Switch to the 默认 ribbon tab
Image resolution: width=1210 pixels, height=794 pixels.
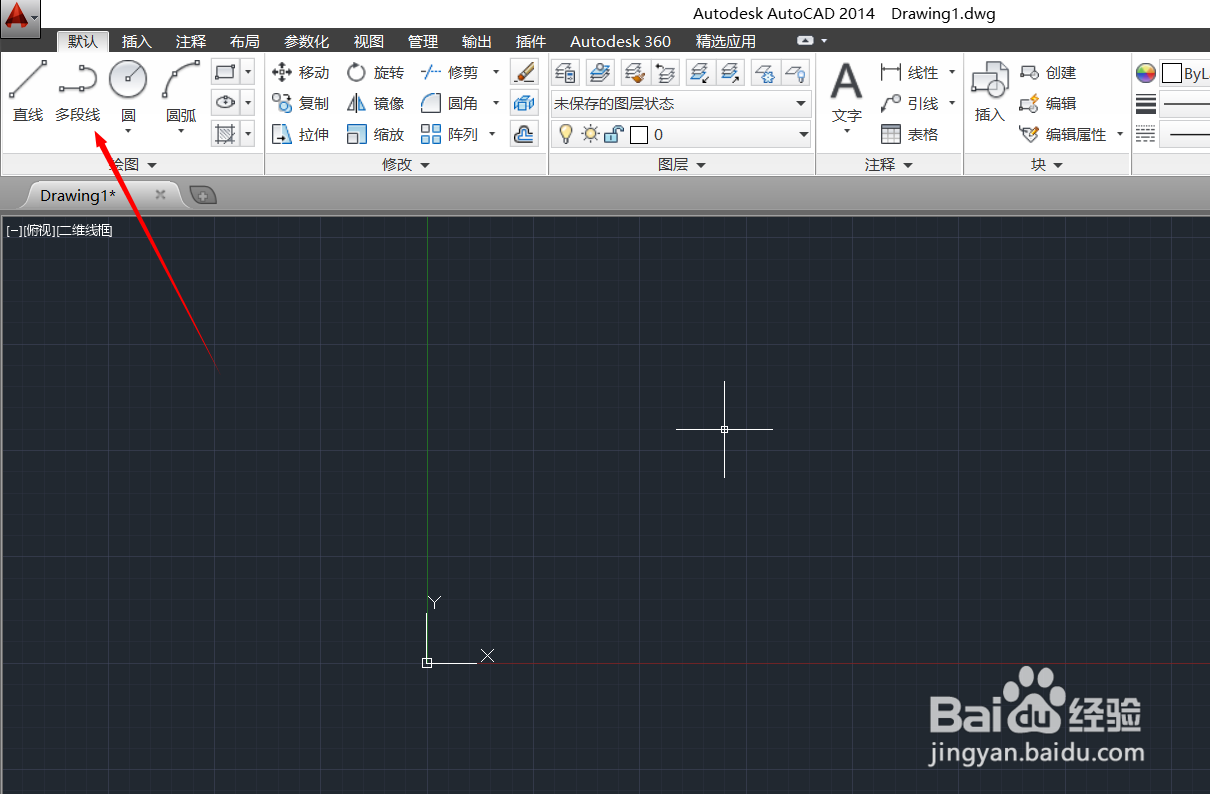[83, 41]
